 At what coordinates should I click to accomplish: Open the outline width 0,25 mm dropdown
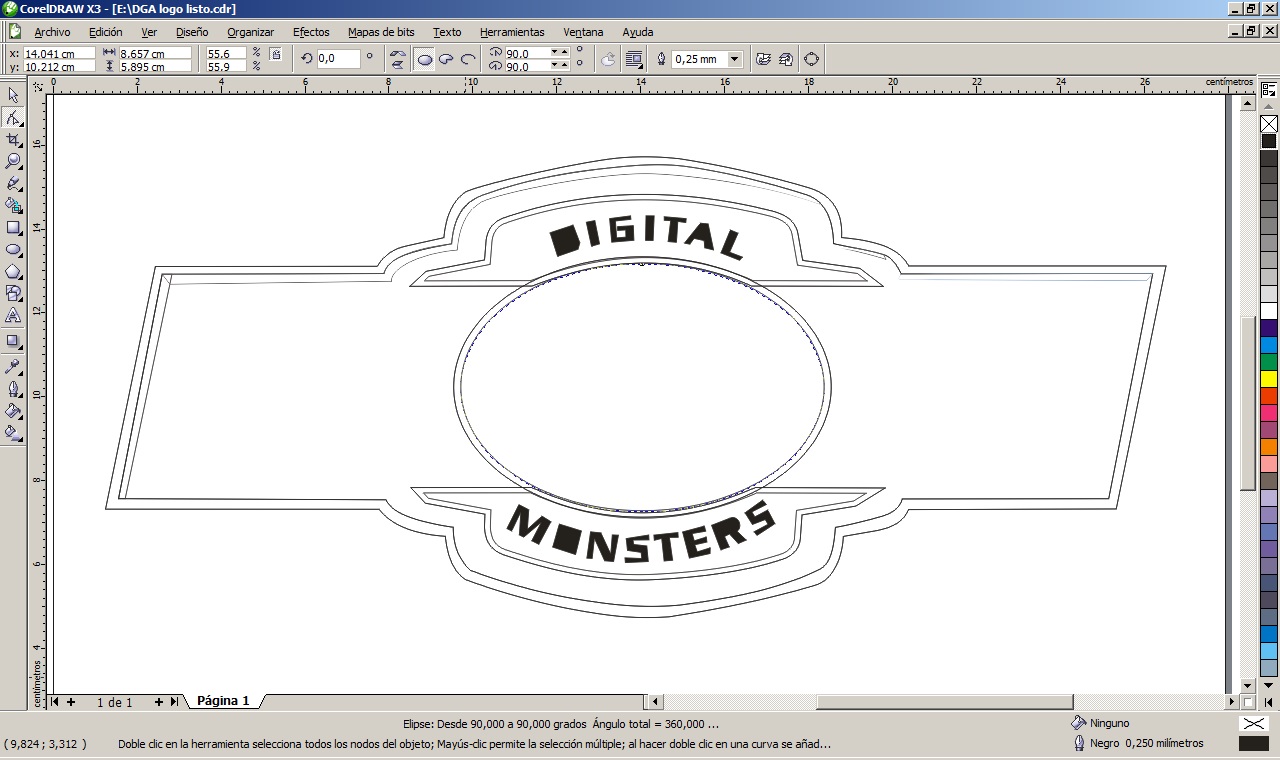click(735, 59)
